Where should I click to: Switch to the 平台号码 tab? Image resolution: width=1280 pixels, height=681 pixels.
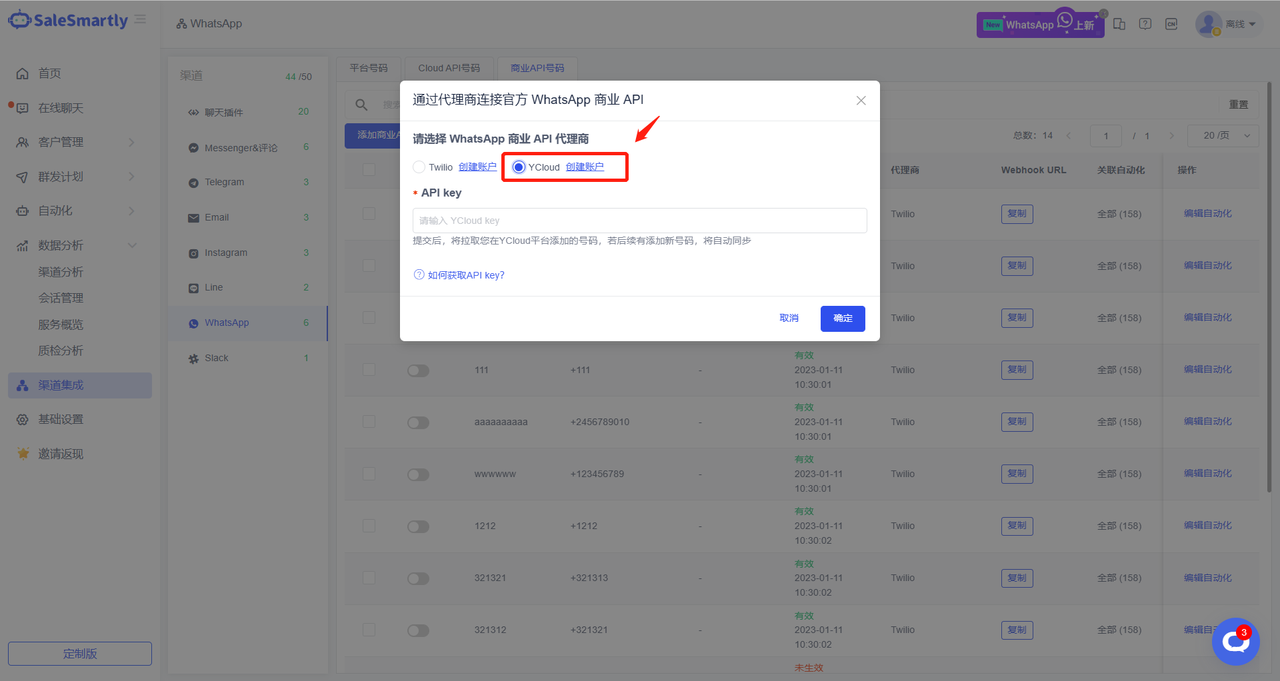368,68
